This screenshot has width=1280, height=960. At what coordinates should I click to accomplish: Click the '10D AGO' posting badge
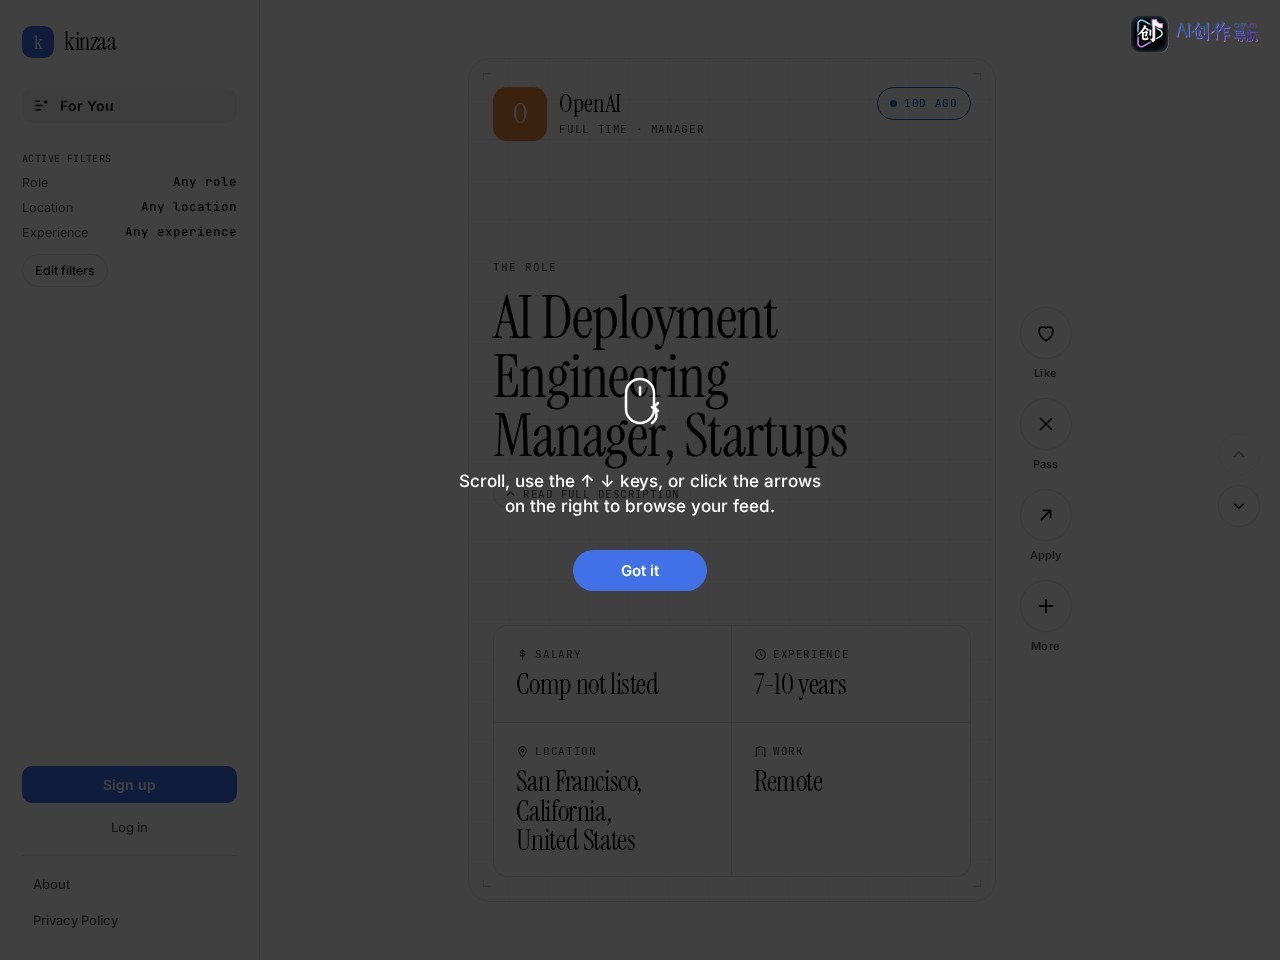point(924,104)
